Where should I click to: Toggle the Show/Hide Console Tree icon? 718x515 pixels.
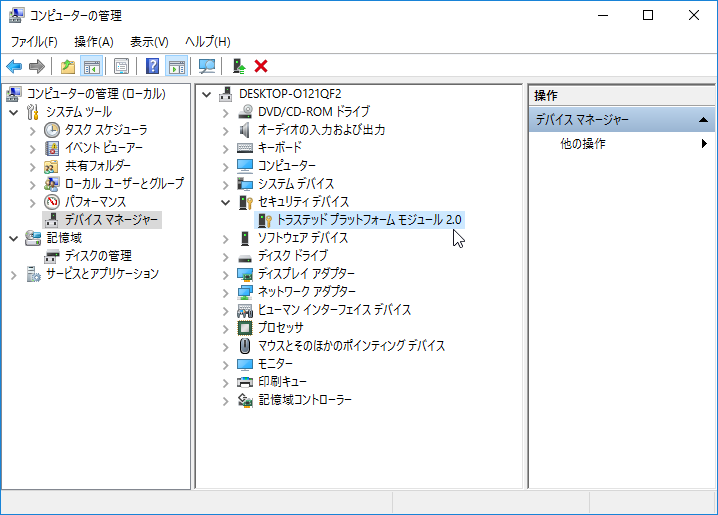[91, 67]
